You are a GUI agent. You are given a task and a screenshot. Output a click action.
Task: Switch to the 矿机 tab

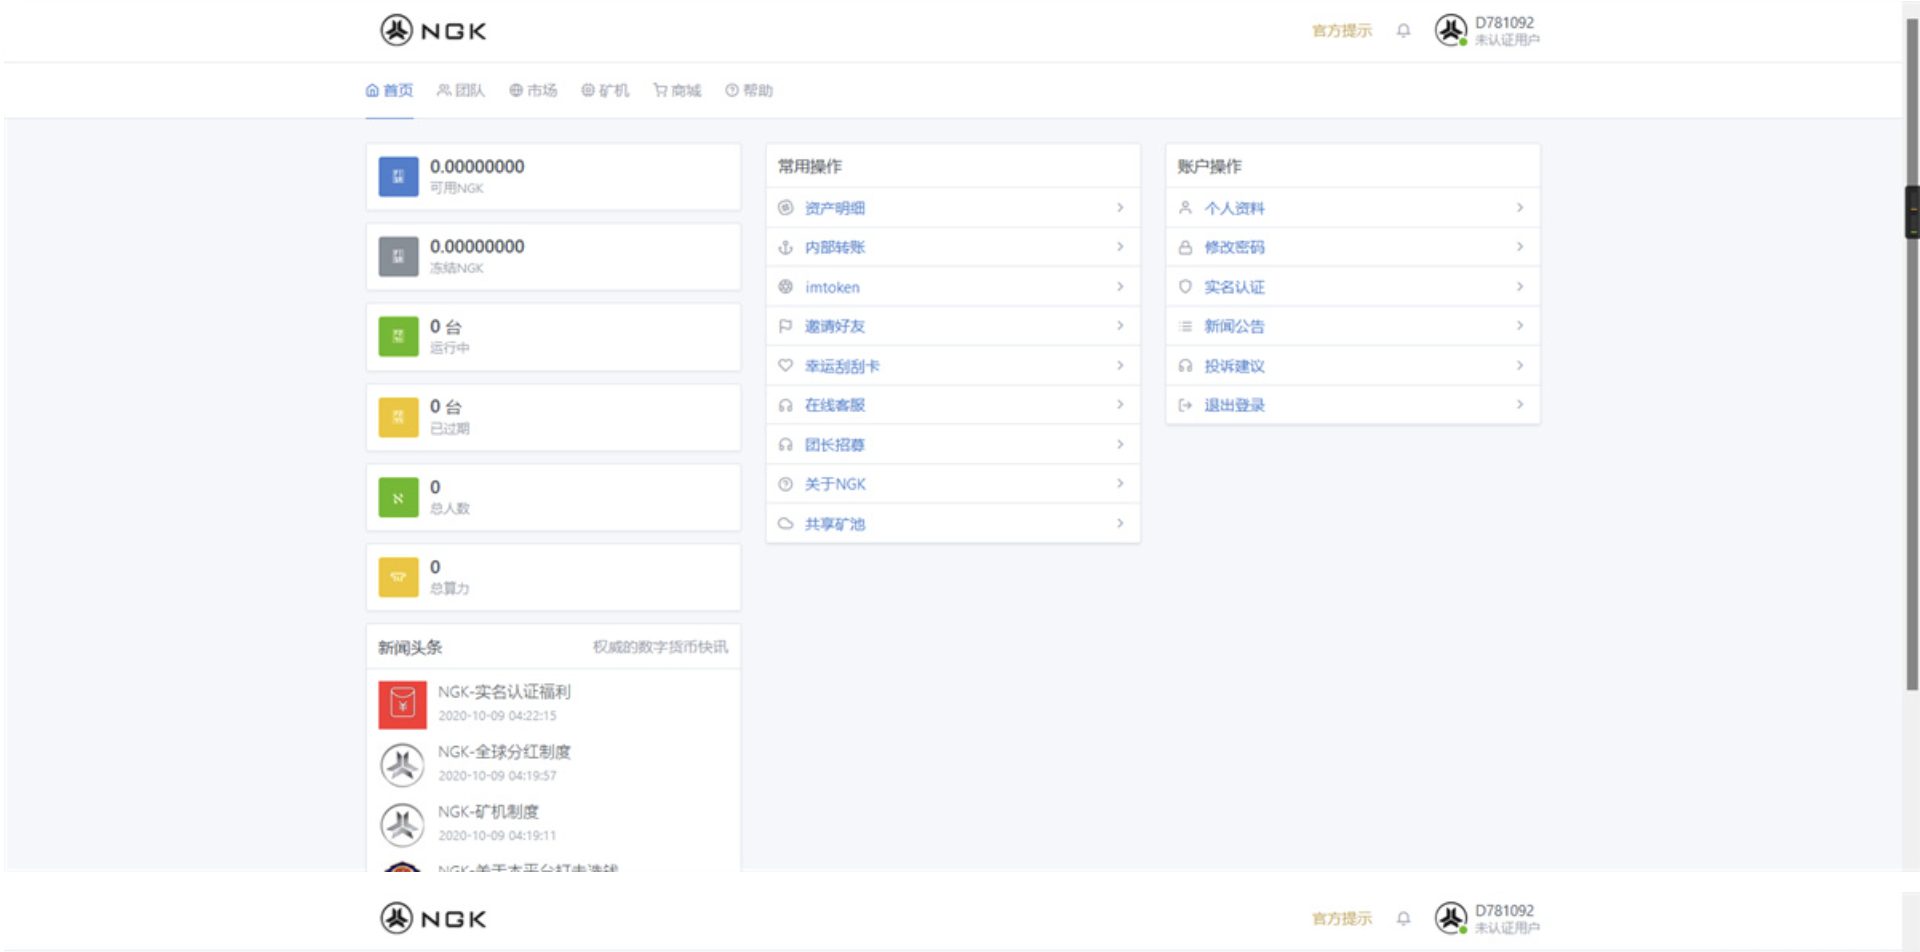coord(605,91)
